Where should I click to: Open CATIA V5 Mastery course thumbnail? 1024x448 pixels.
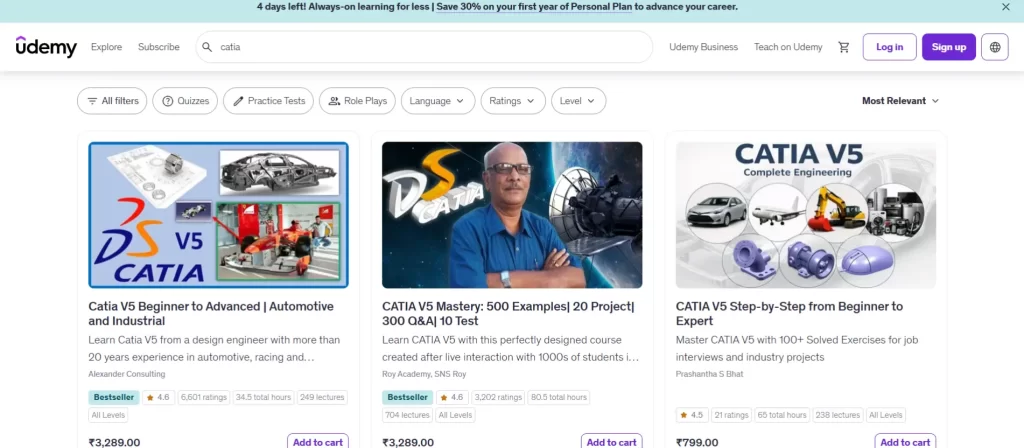tap(512, 215)
